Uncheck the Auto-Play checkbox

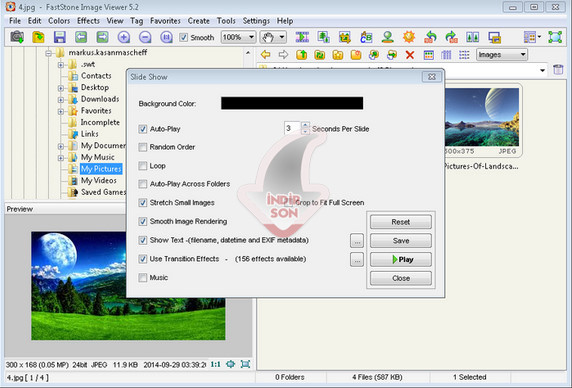pos(143,129)
